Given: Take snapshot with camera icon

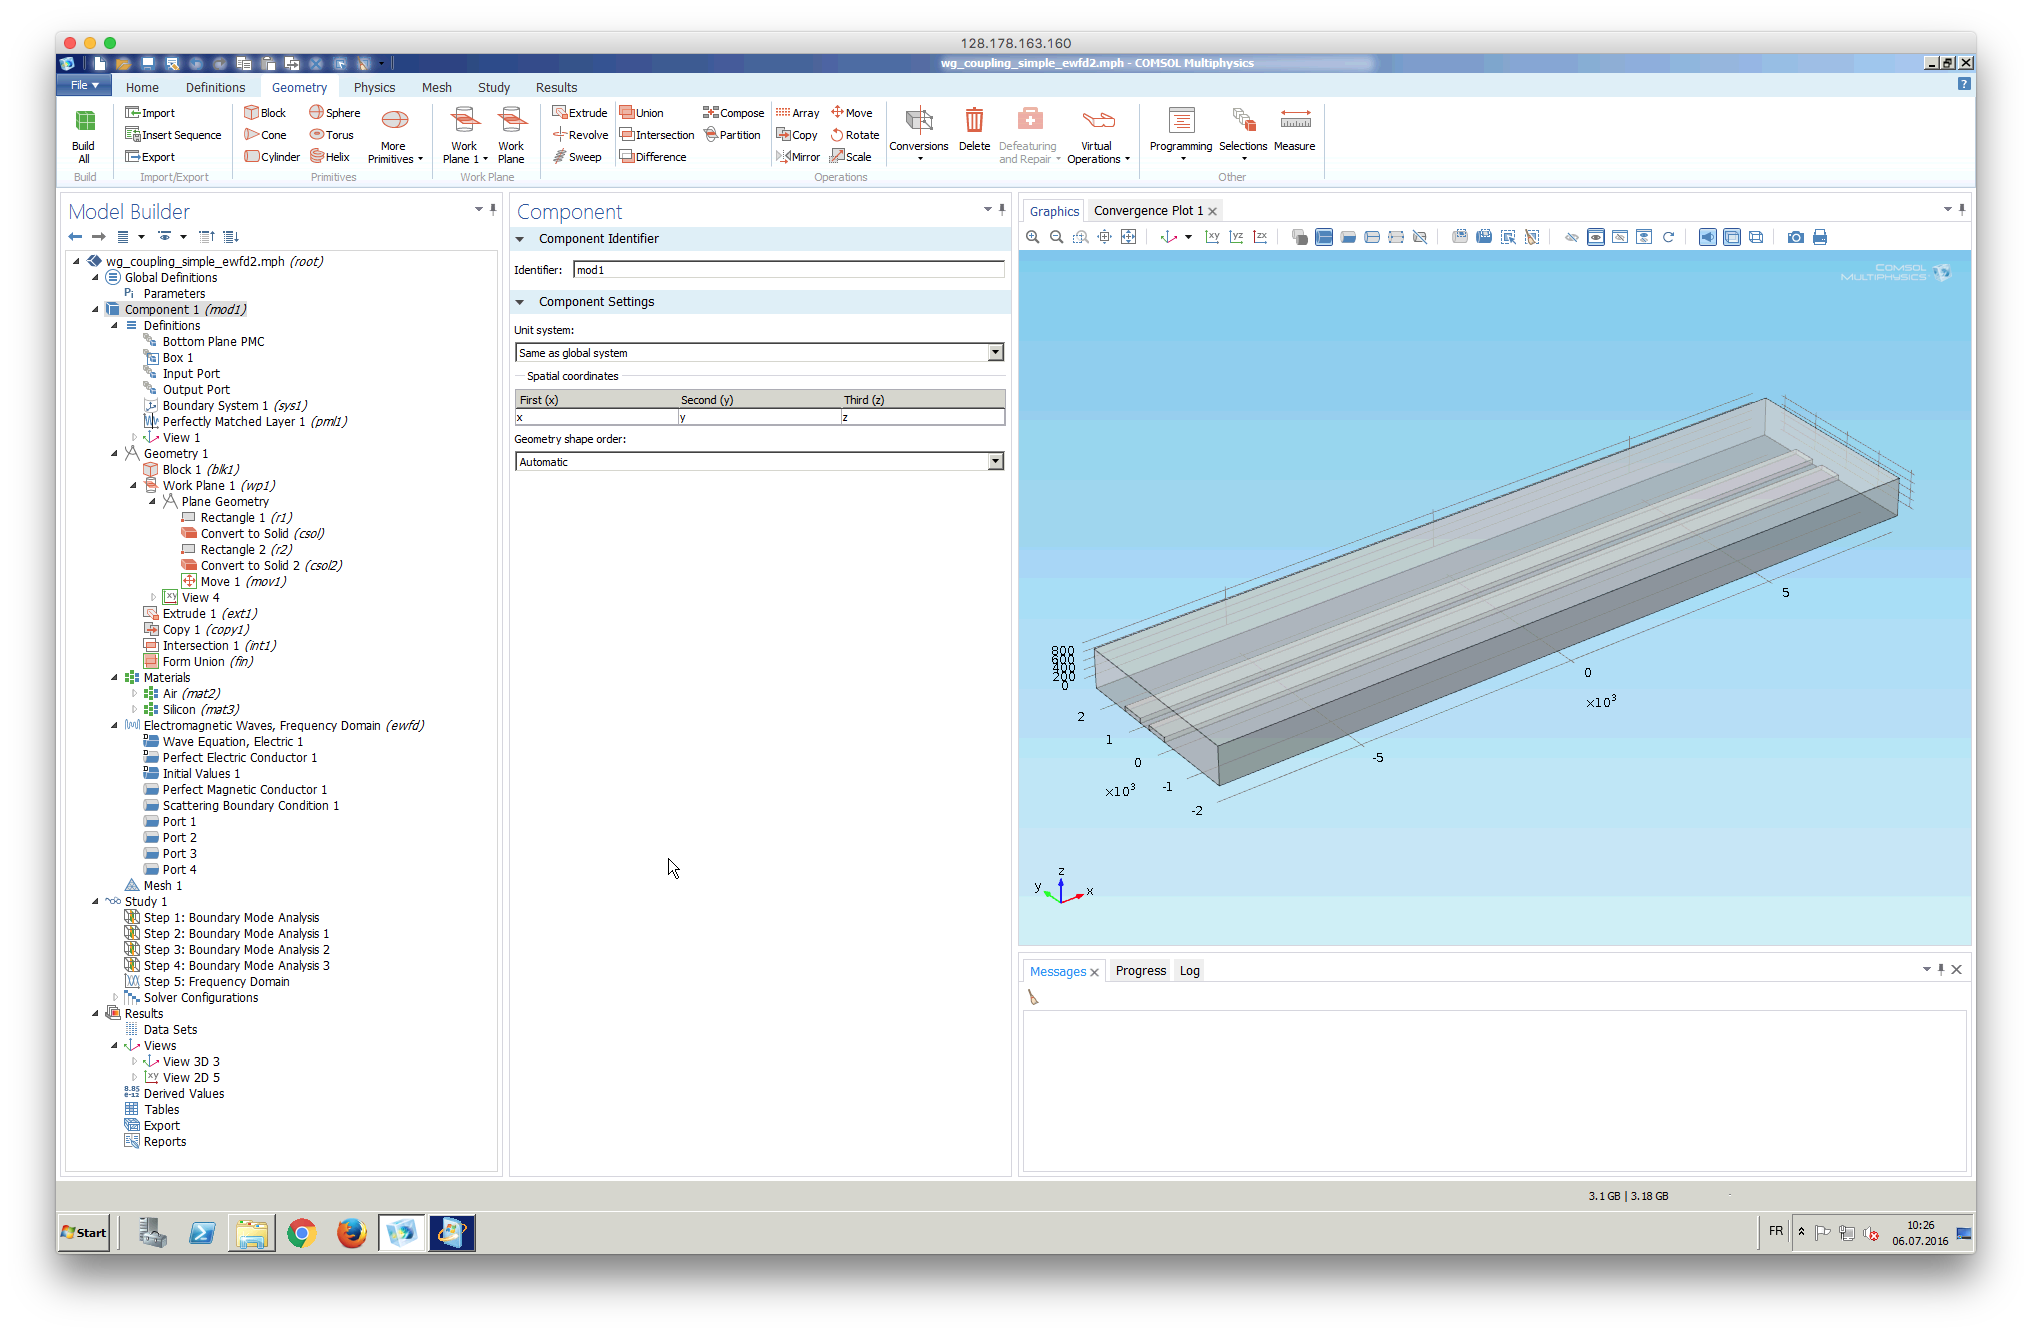Looking at the screenshot, I should [x=1796, y=237].
